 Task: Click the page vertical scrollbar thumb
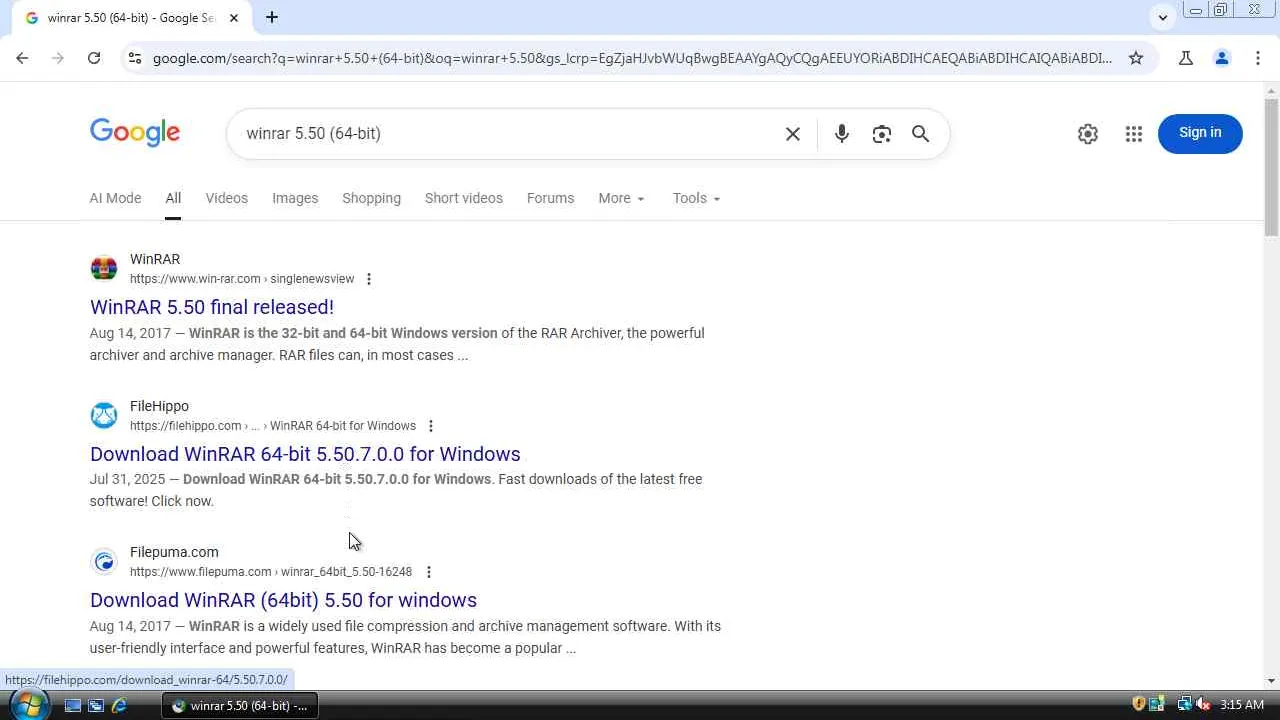pos(1271,168)
